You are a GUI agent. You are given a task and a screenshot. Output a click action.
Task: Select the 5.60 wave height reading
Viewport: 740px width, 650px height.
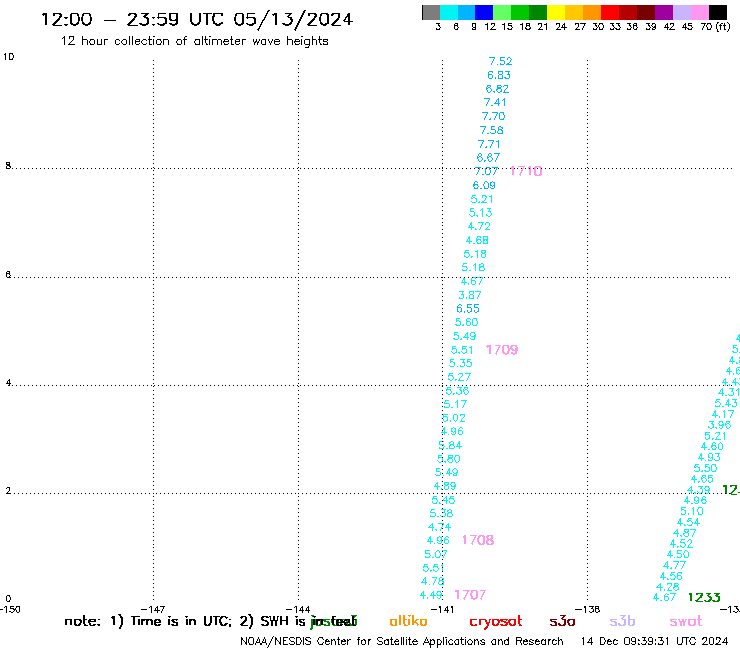tap(466, 322)
